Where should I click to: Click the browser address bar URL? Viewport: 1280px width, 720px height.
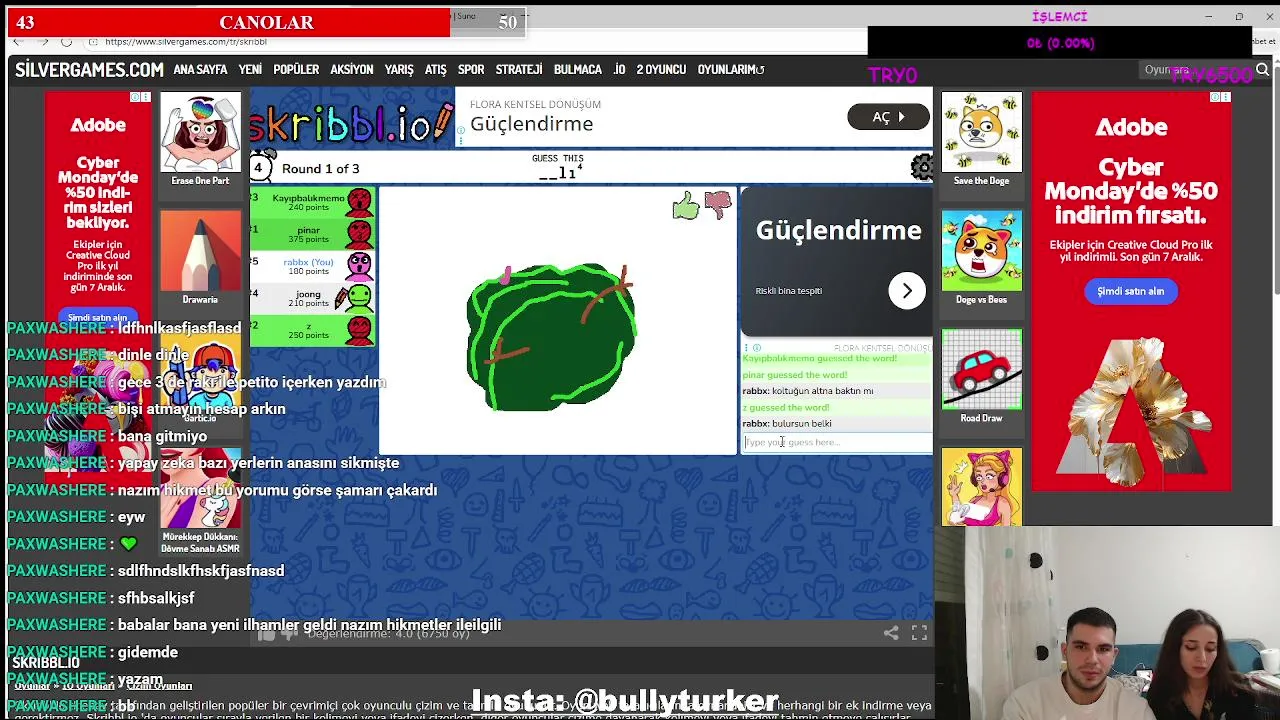click(186, 42)
